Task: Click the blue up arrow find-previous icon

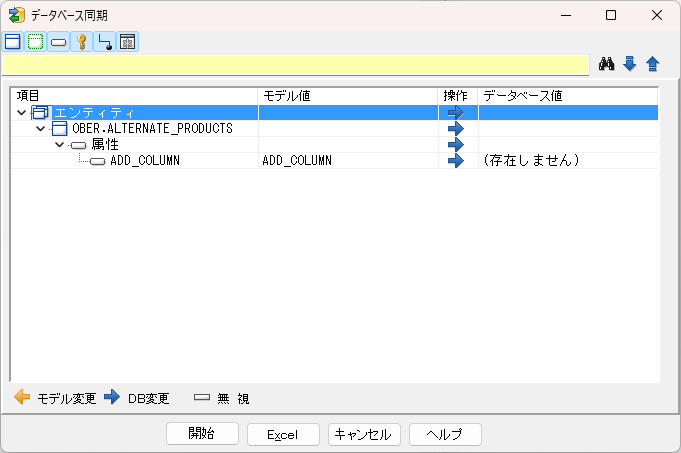Action: click(652, 64)
